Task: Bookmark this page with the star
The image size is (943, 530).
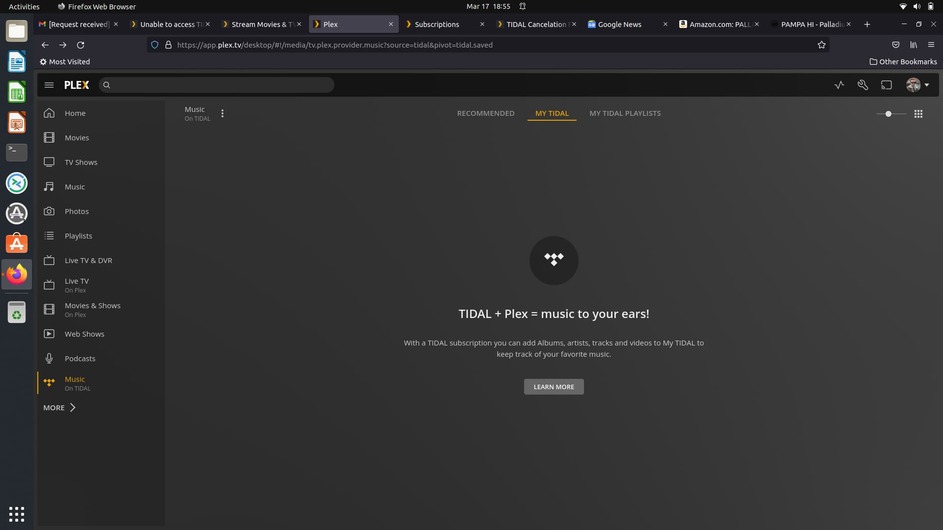Action: point(822,45)
